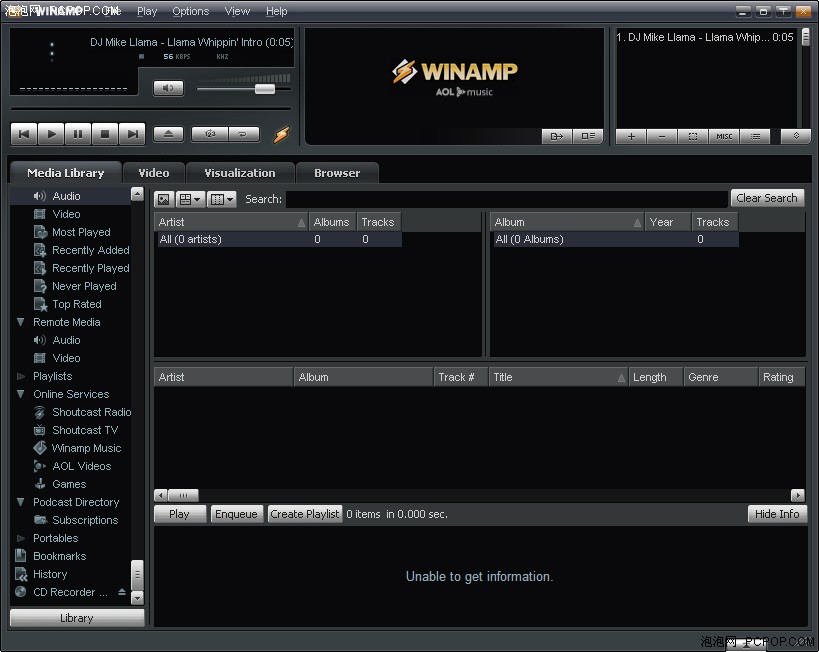Click the Clear Search button
The width and height of the screenshot is (819, 652).
point(767,198)
